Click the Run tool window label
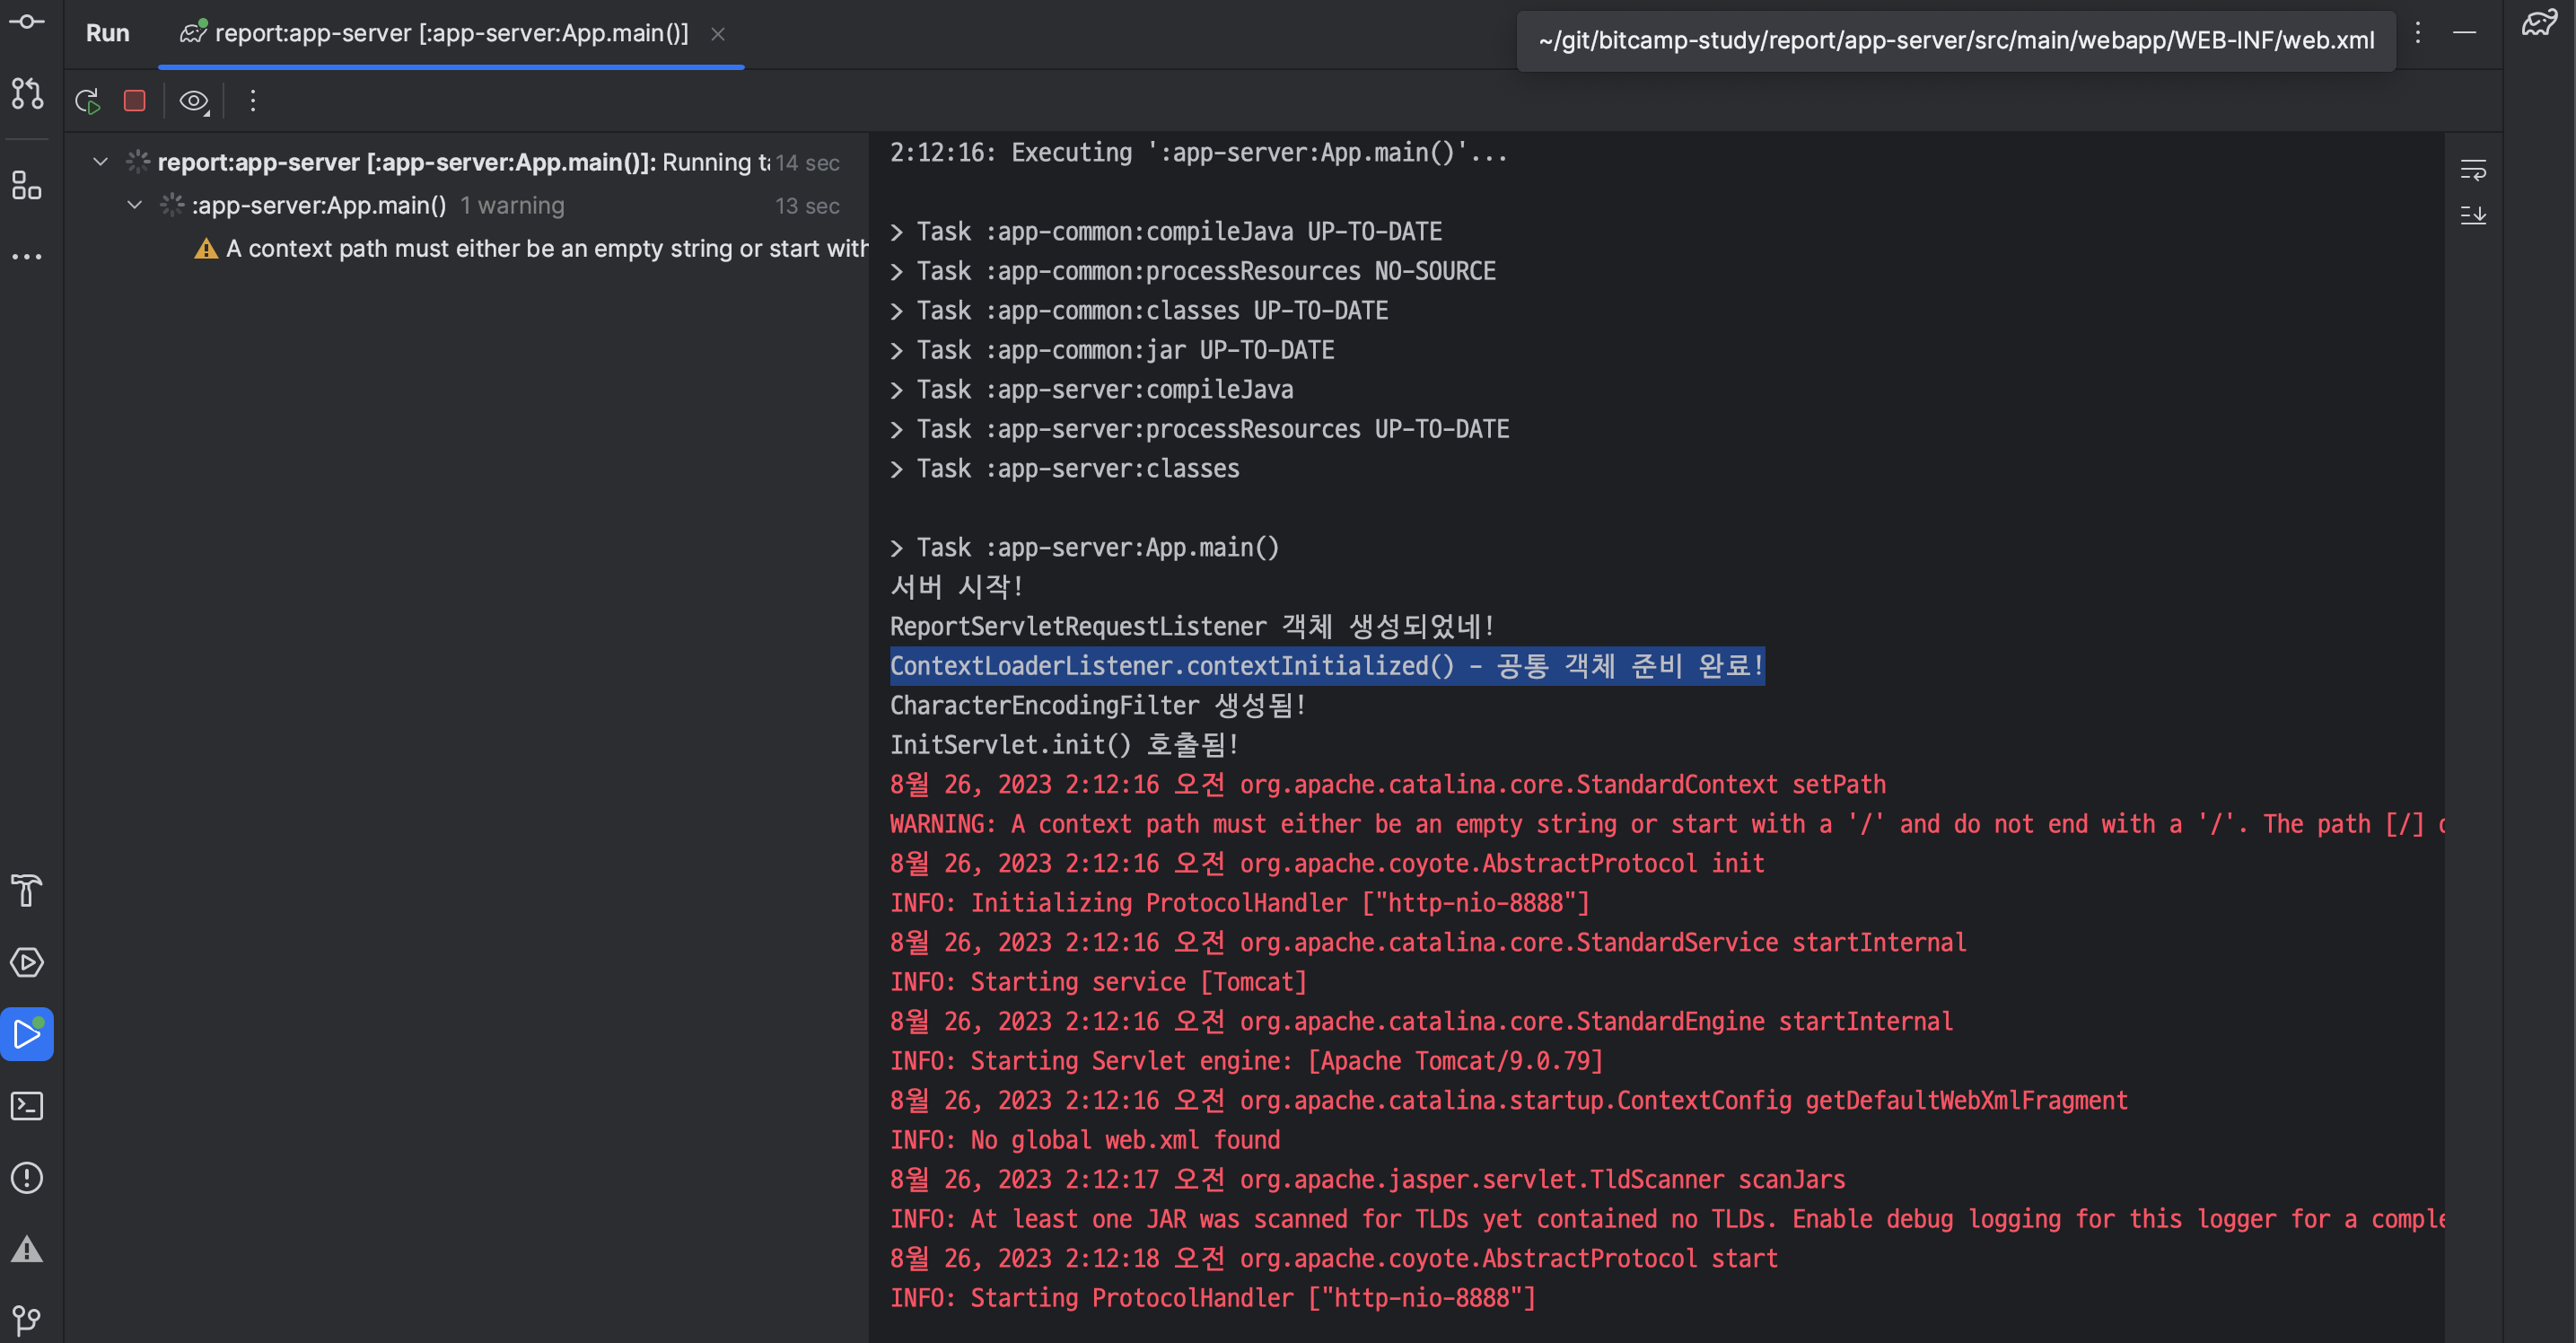 [107, 34]
